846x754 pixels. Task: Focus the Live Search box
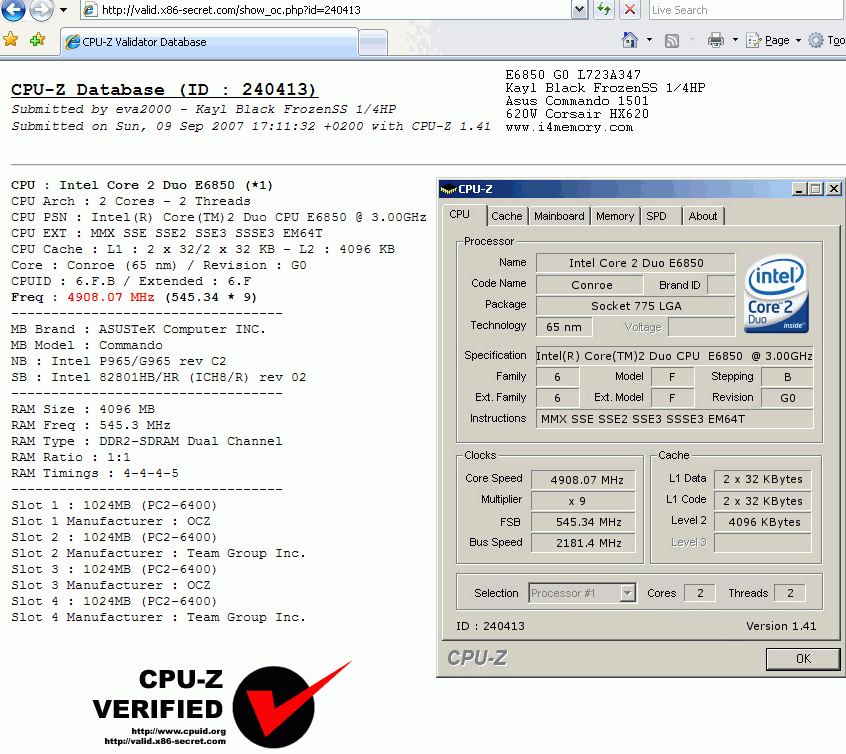747,10
